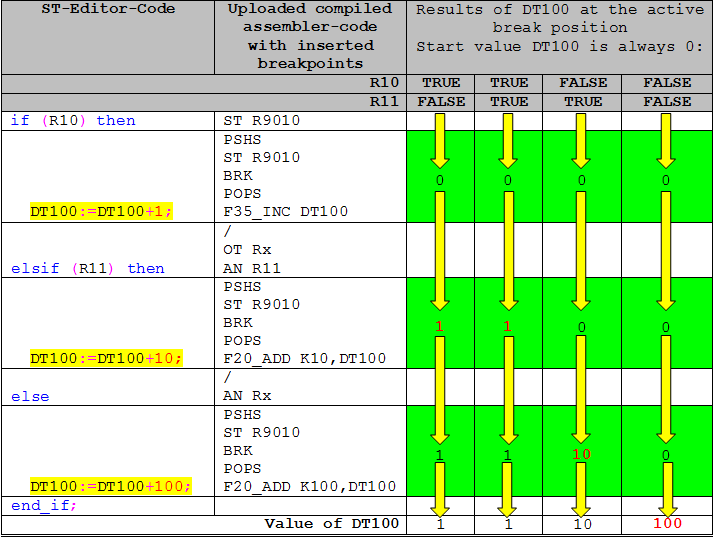The image size is (715, 537).
Task: Click the 'F35_INC DT100' instruction
Action: (285, 212)
